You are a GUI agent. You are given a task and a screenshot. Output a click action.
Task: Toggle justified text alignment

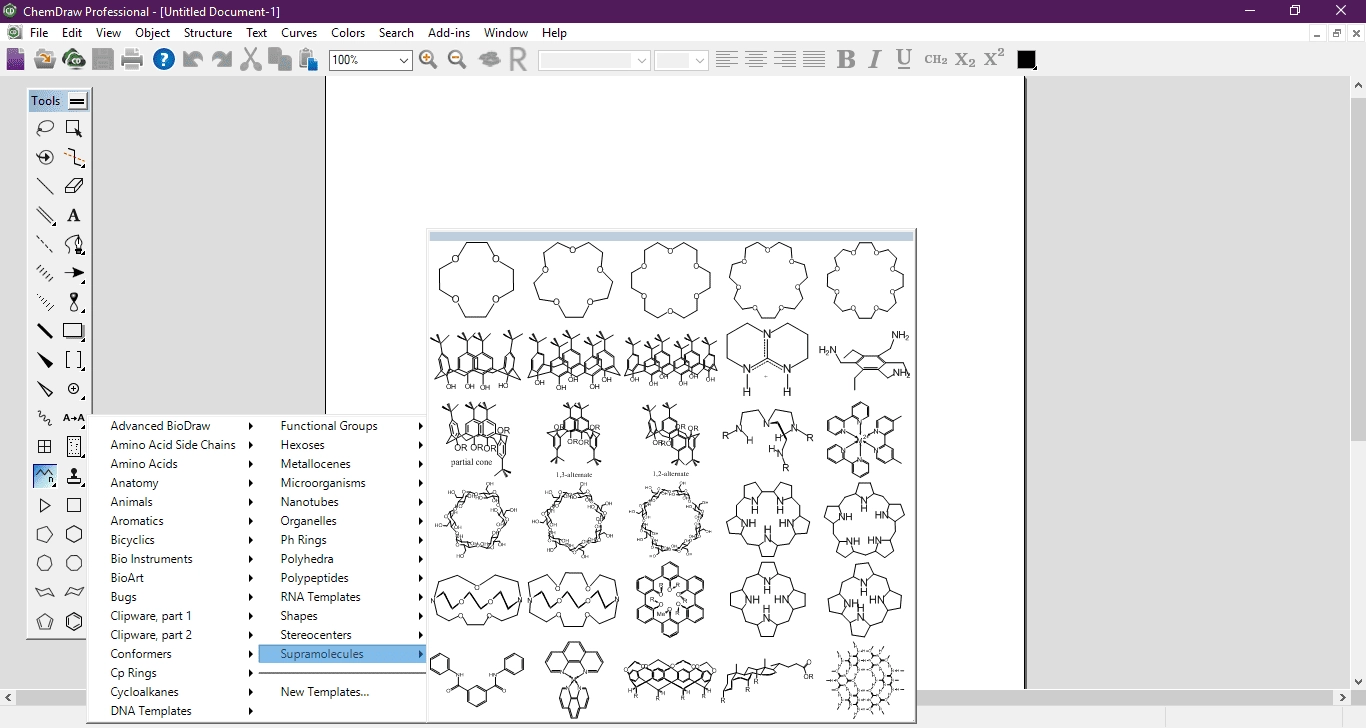[815, 60]
